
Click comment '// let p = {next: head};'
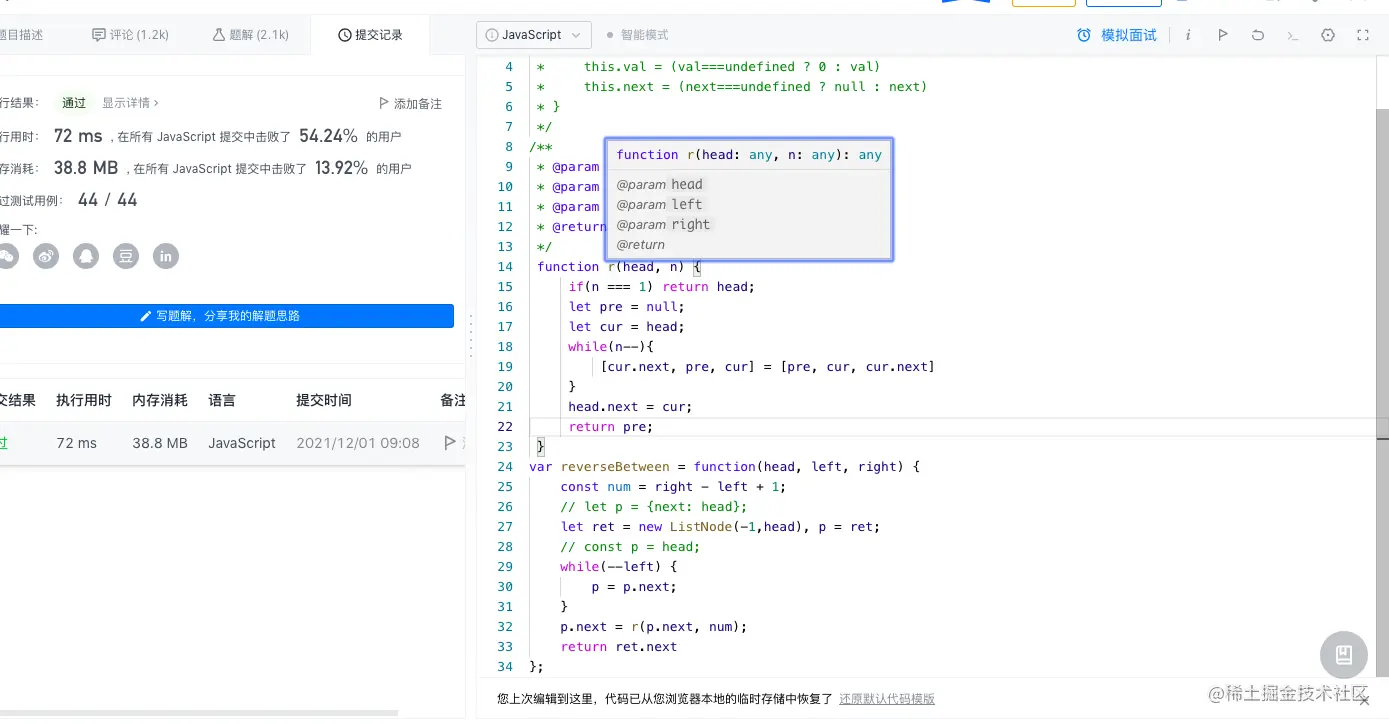coord(655,507)
